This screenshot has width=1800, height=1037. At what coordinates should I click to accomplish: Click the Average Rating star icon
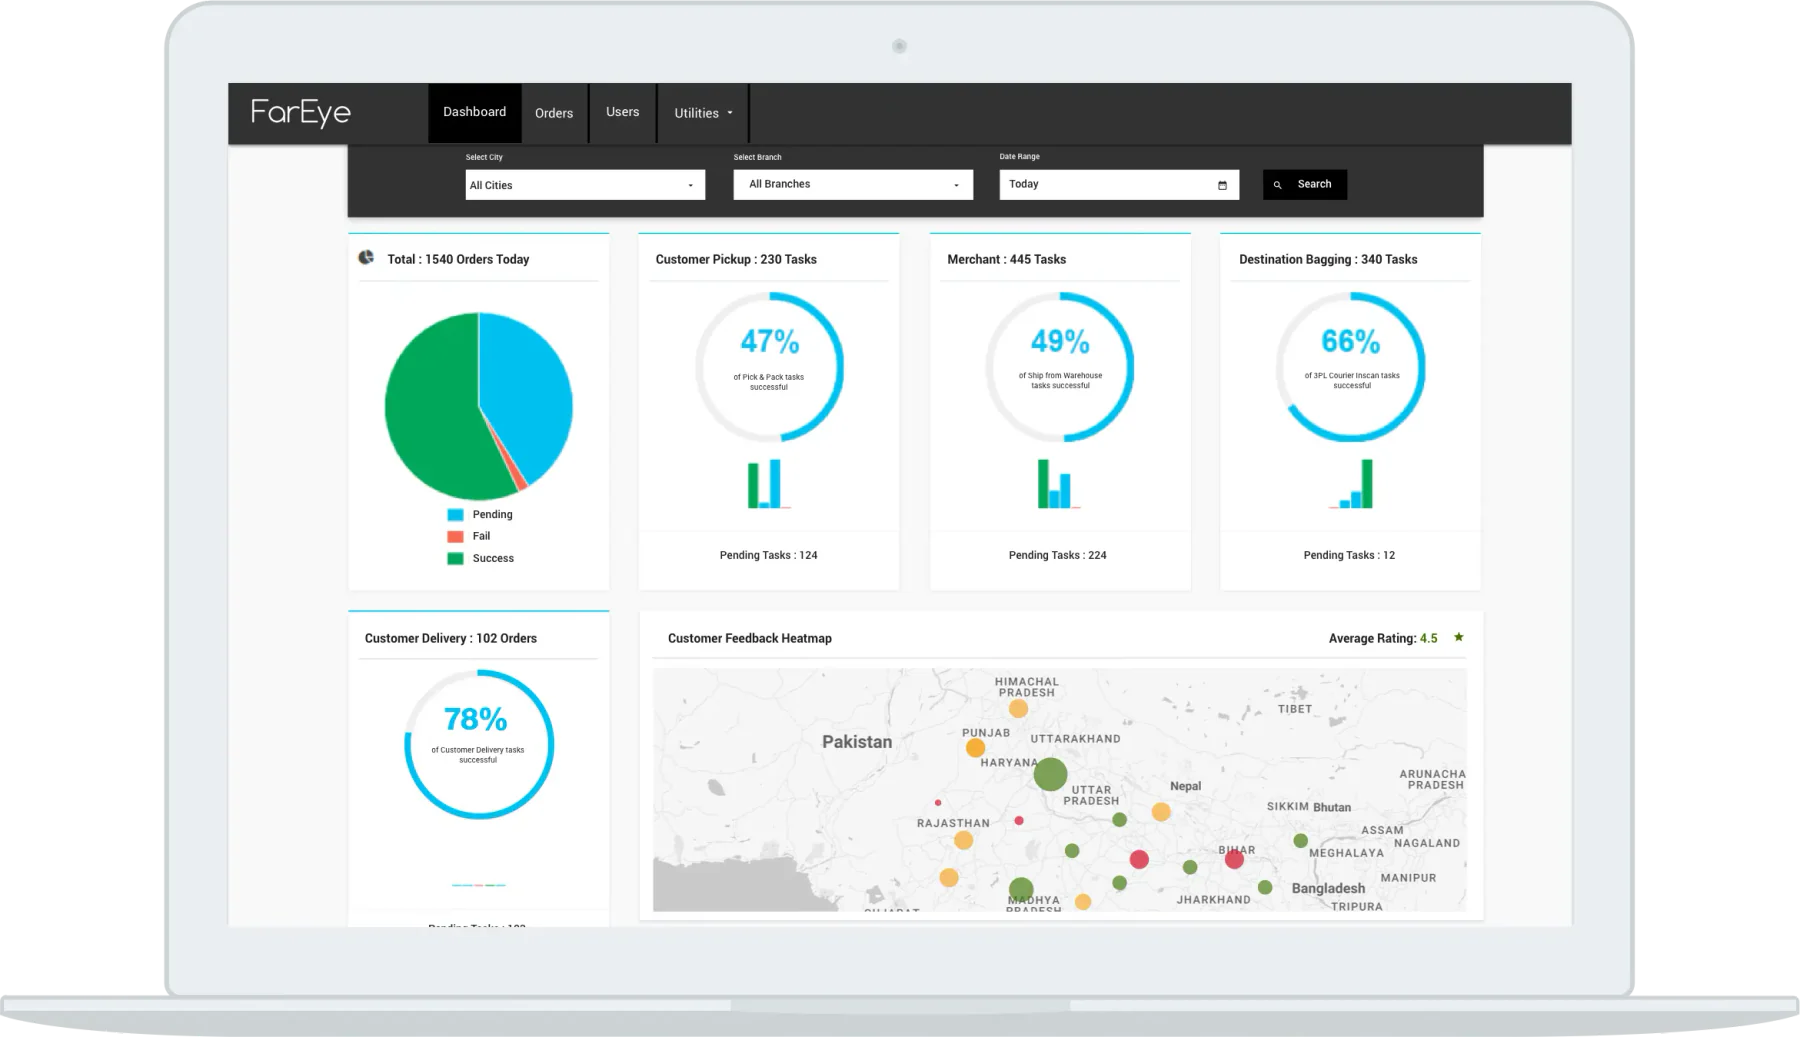click(1458, 637)
